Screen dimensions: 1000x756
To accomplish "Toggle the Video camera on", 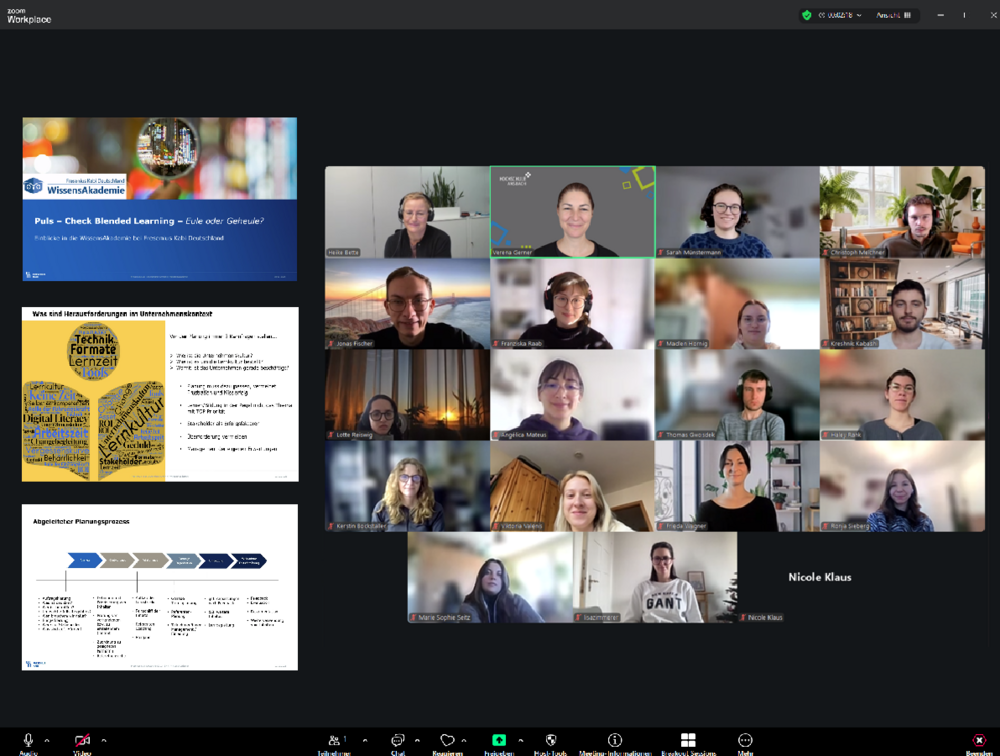I will tap(82, 741).
